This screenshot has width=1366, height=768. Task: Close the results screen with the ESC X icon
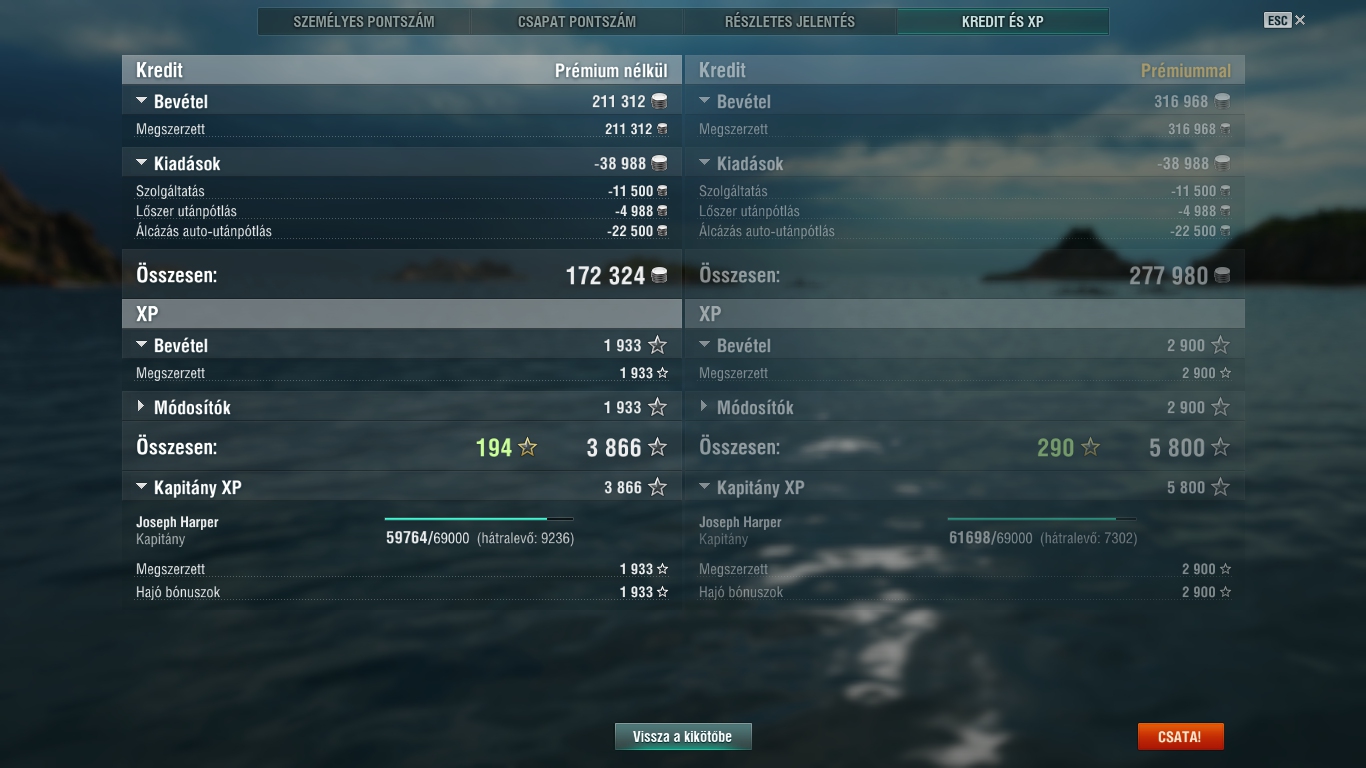pos(1300,20)
